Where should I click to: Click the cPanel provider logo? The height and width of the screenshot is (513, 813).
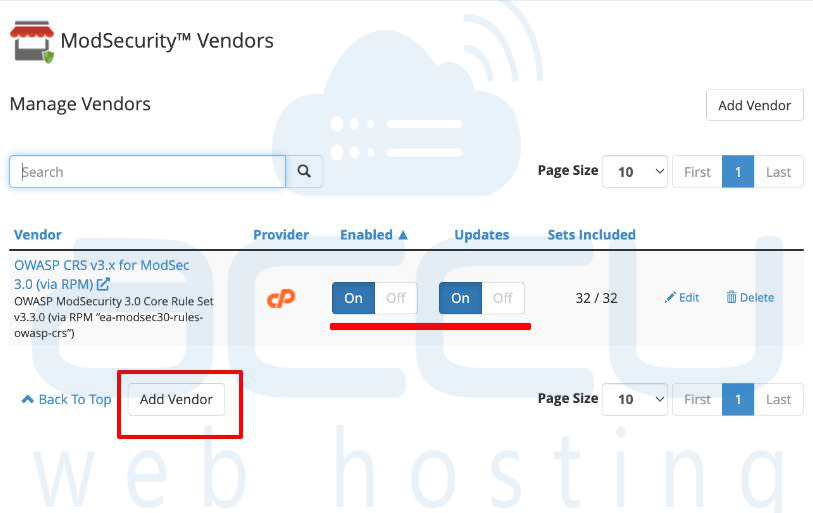pyautogui.click(x=281, y=298)
